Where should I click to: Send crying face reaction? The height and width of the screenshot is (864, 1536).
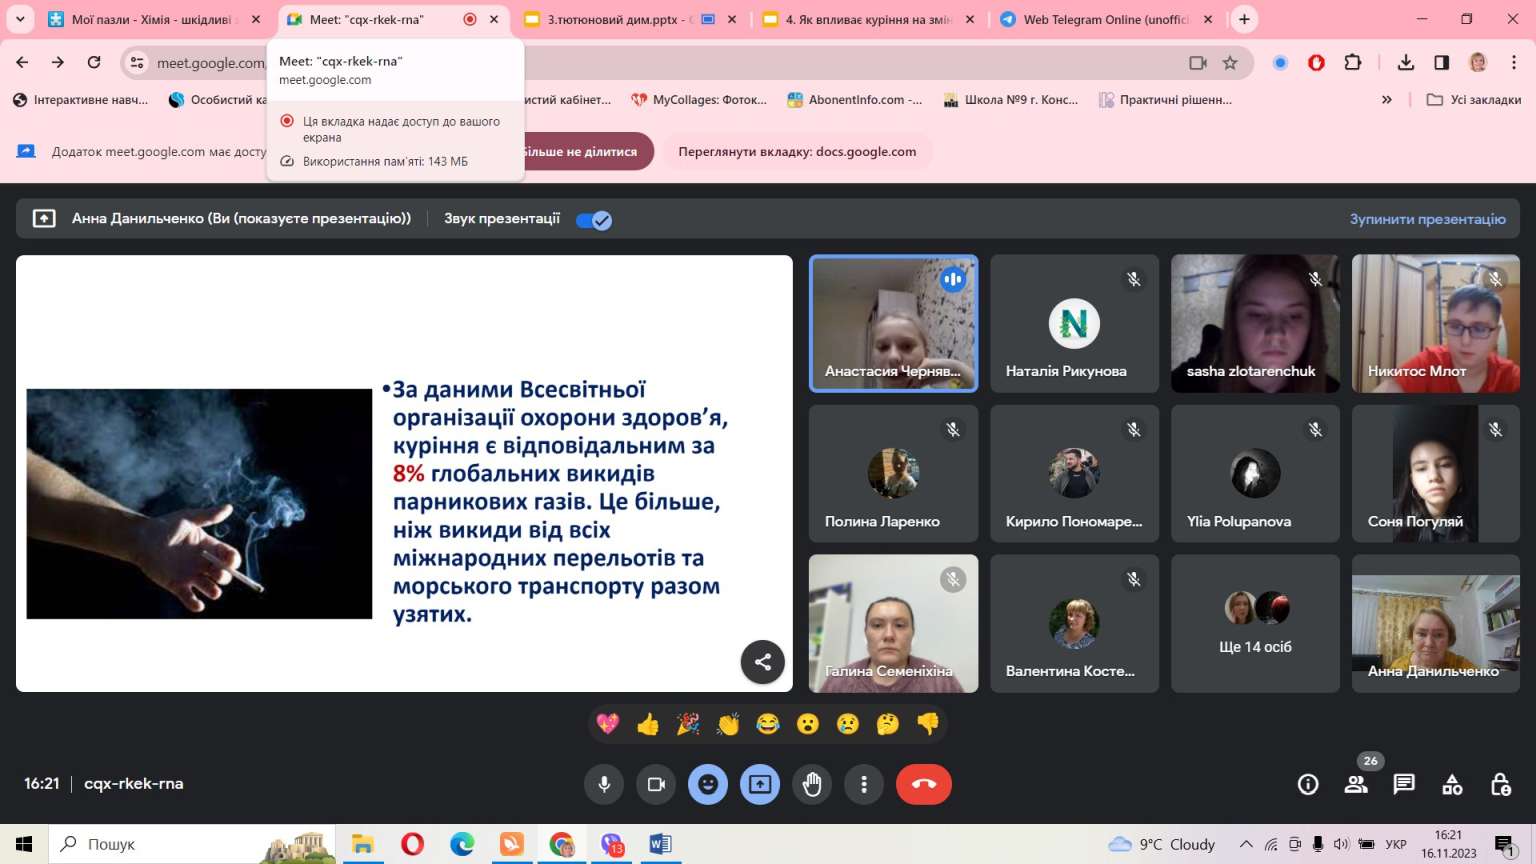click(x=848, y=723)
